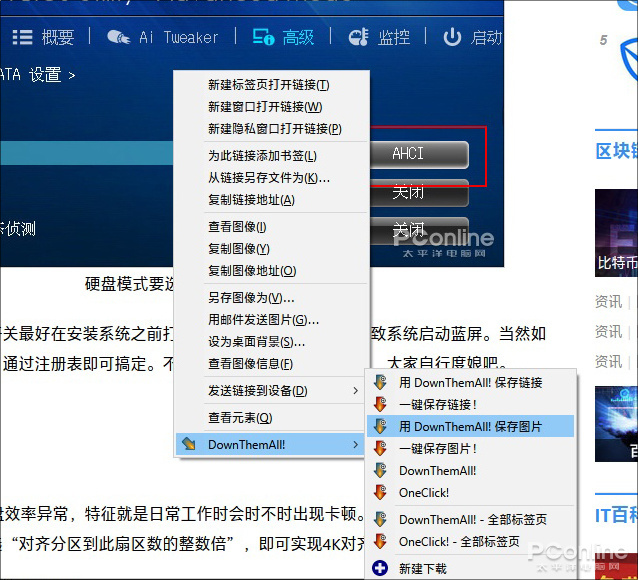The width and height of the screenshot is (638, 580).
Task: Click the DownThemAll! icon in the main context menu
Action: coord(188,444)
